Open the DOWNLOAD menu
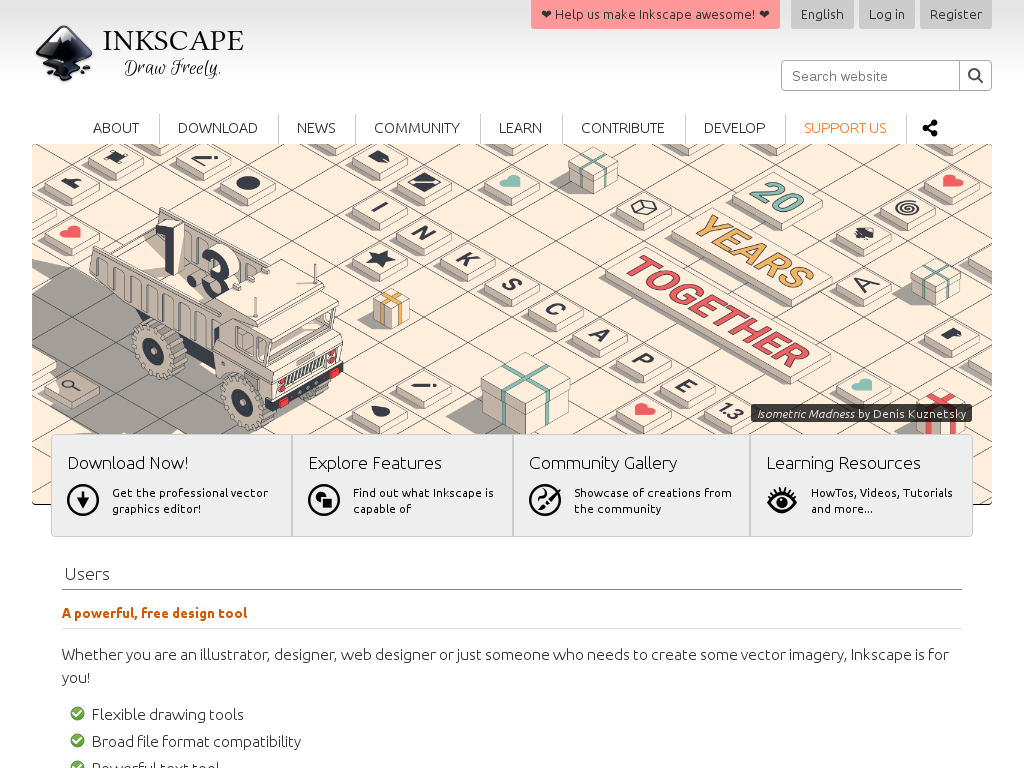1024x768 pixels. click(217, 128)
